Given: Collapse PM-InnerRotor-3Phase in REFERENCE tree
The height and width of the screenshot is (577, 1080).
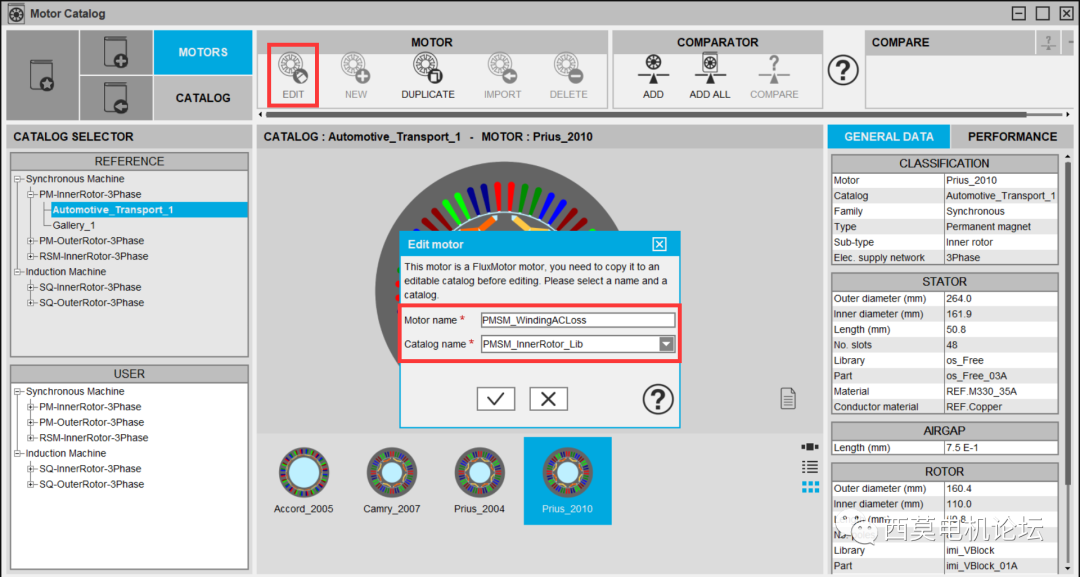Looking at the screenshot, I should point(31,194).
